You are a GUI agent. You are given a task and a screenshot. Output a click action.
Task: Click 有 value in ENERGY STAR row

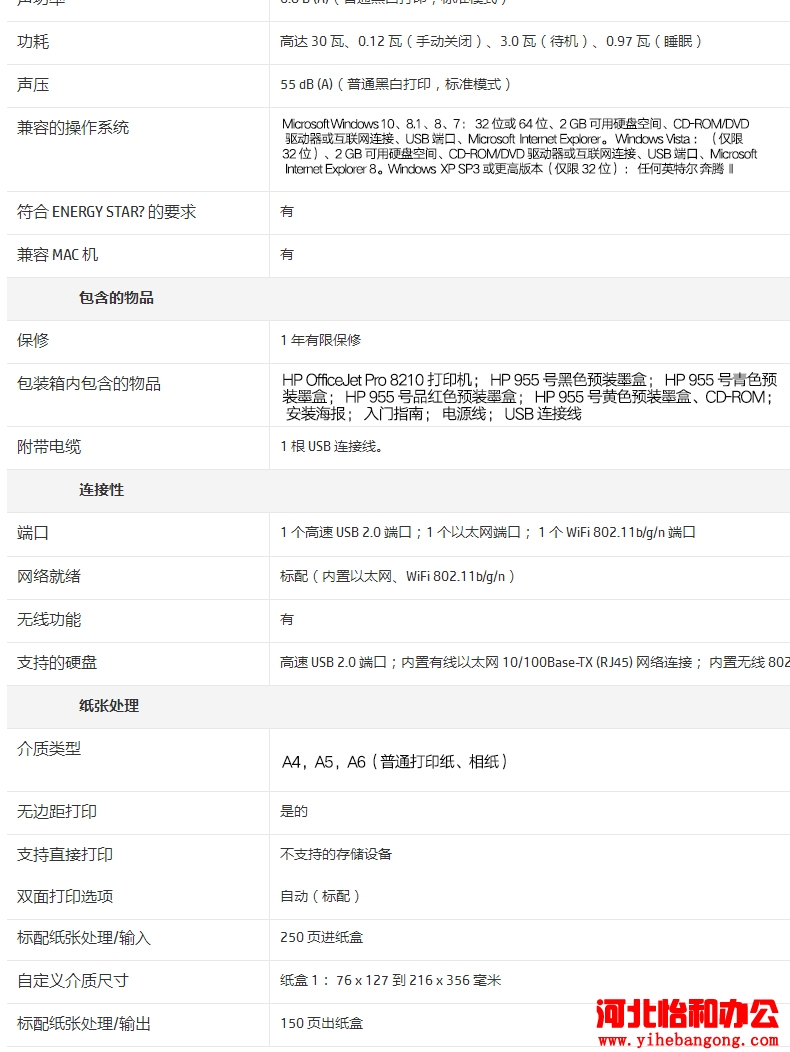[x=287, y=212]
